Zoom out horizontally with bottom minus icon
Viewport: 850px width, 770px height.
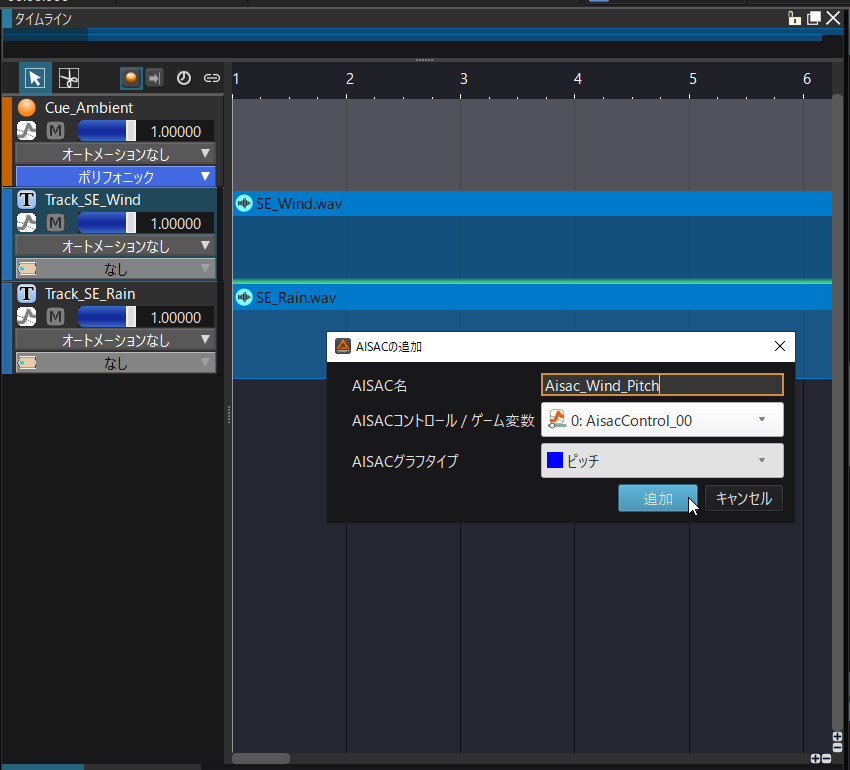(x=826, y=759)
